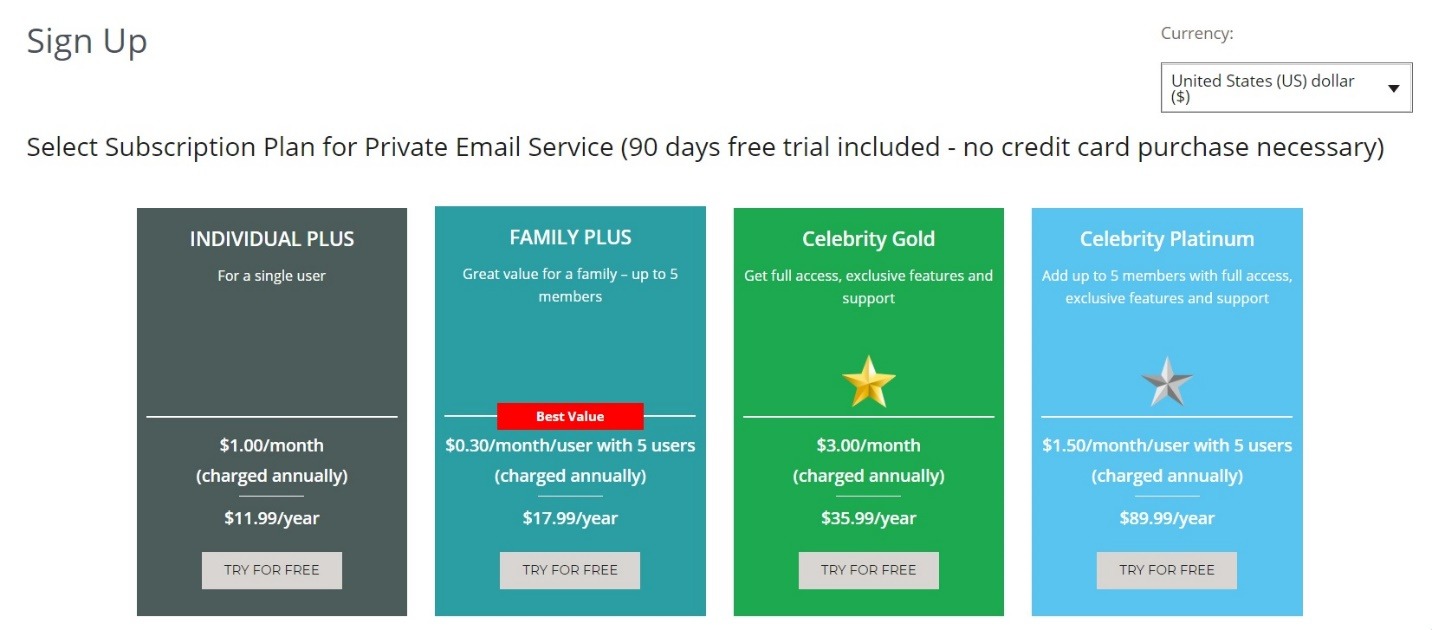Select the INDIVIDUAL PLUS plan title
The width and height of the screenshot is (1432, 630).
(272, 239)
